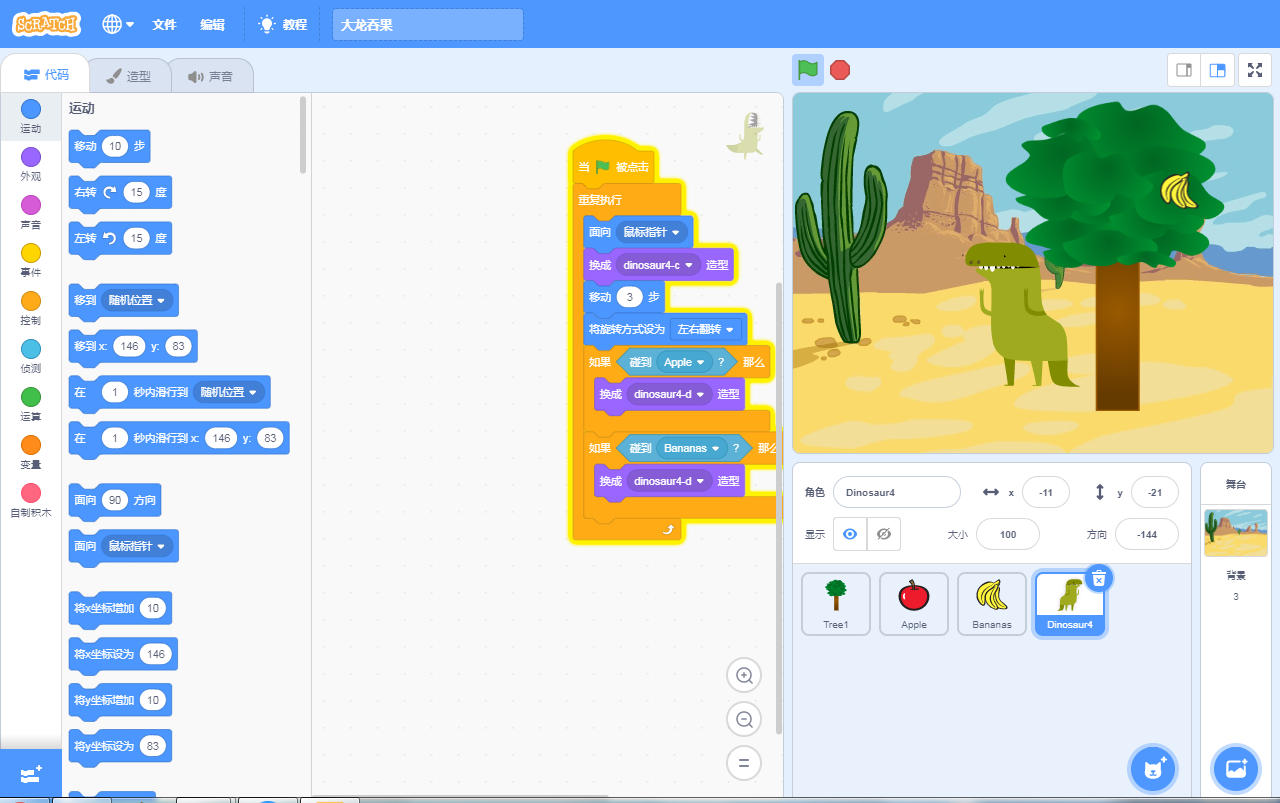The width and height of the screenshot is (1280, 803).
Task: Click the banana on the stage
Action: click(x=1179, y=191)
